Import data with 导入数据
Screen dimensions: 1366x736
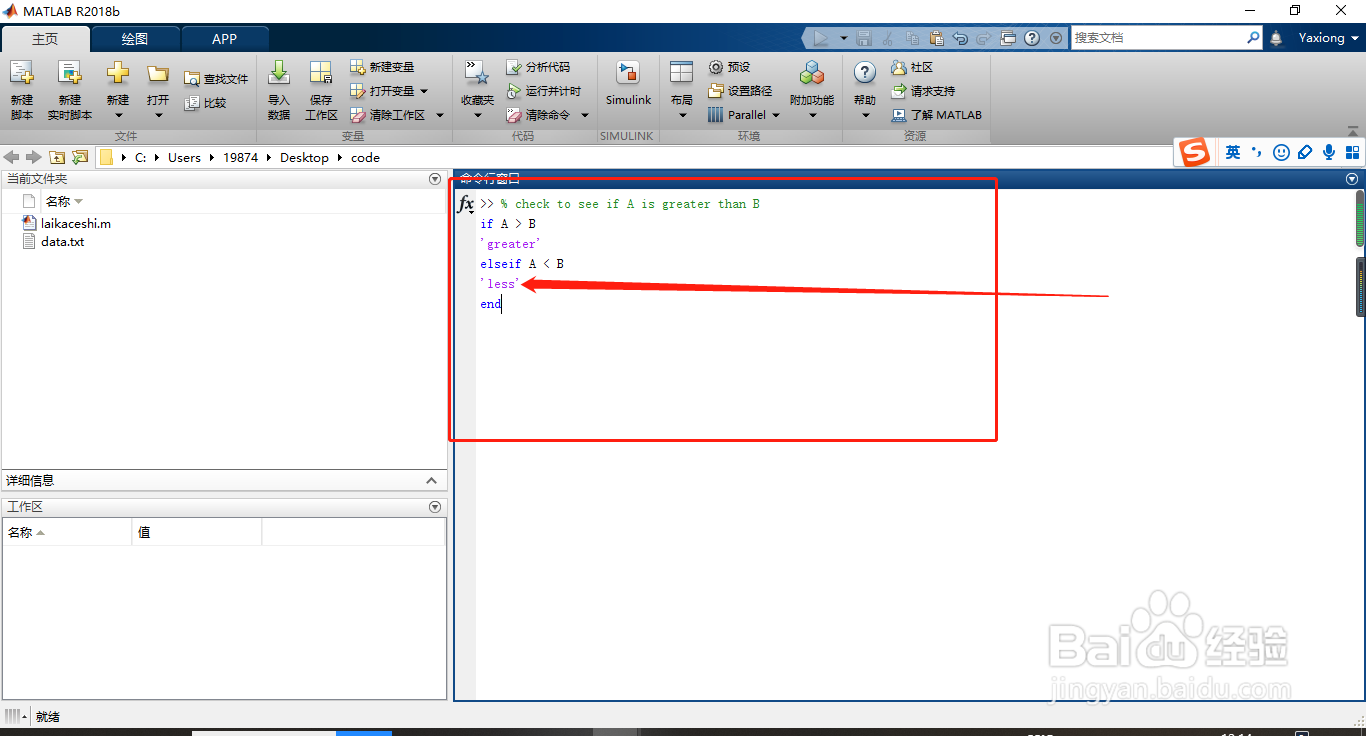coord(279,90)
